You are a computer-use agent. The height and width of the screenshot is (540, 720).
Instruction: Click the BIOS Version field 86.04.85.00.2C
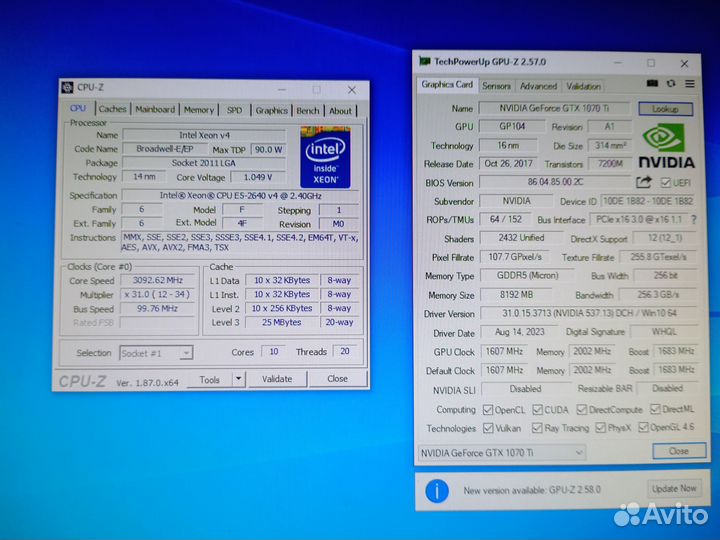555,181
